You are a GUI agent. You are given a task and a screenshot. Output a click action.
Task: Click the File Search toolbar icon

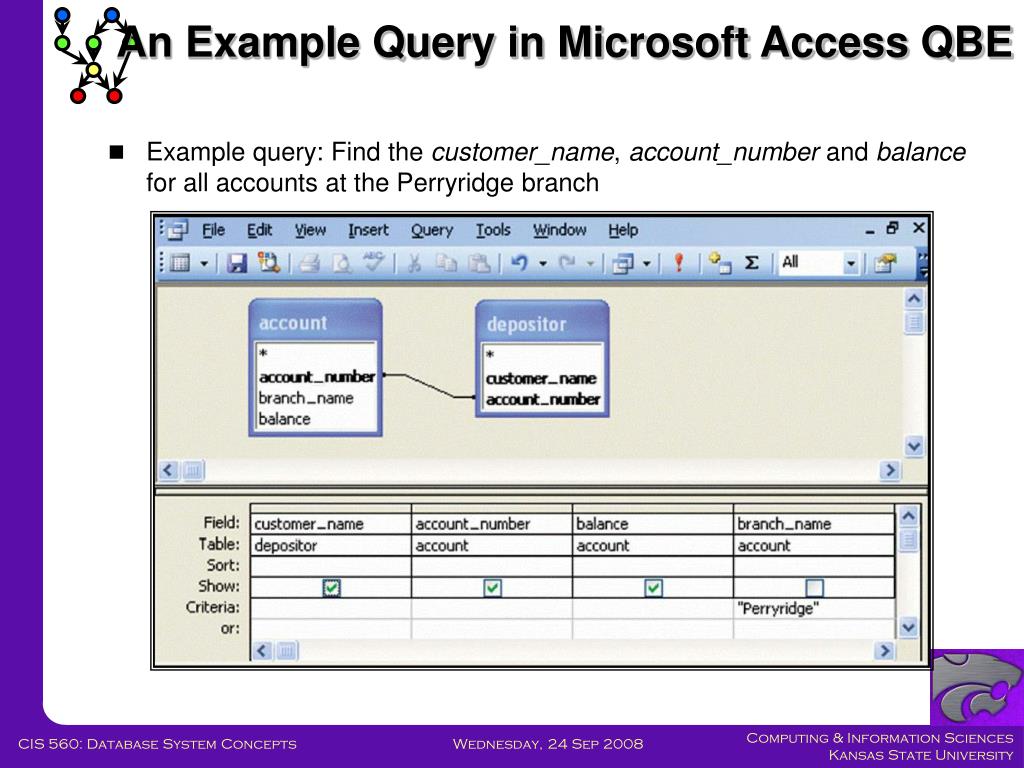point(268,263)
